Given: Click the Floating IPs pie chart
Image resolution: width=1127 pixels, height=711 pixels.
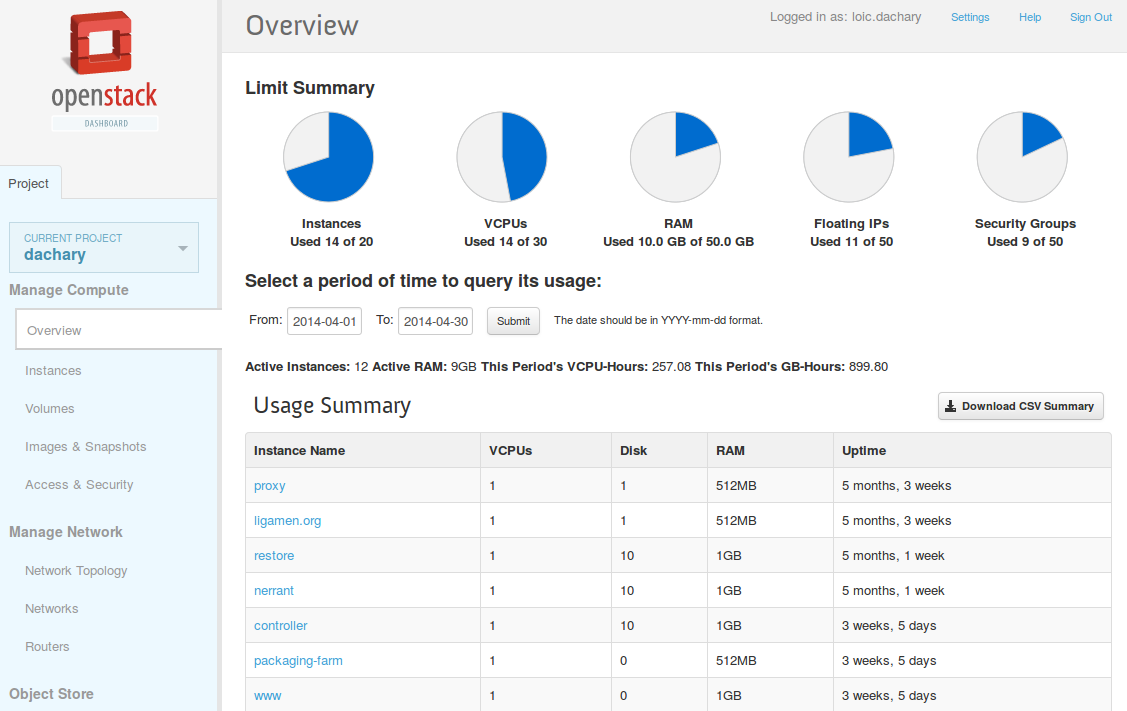Looking at the screenshot, I should (x=849, y=157).
